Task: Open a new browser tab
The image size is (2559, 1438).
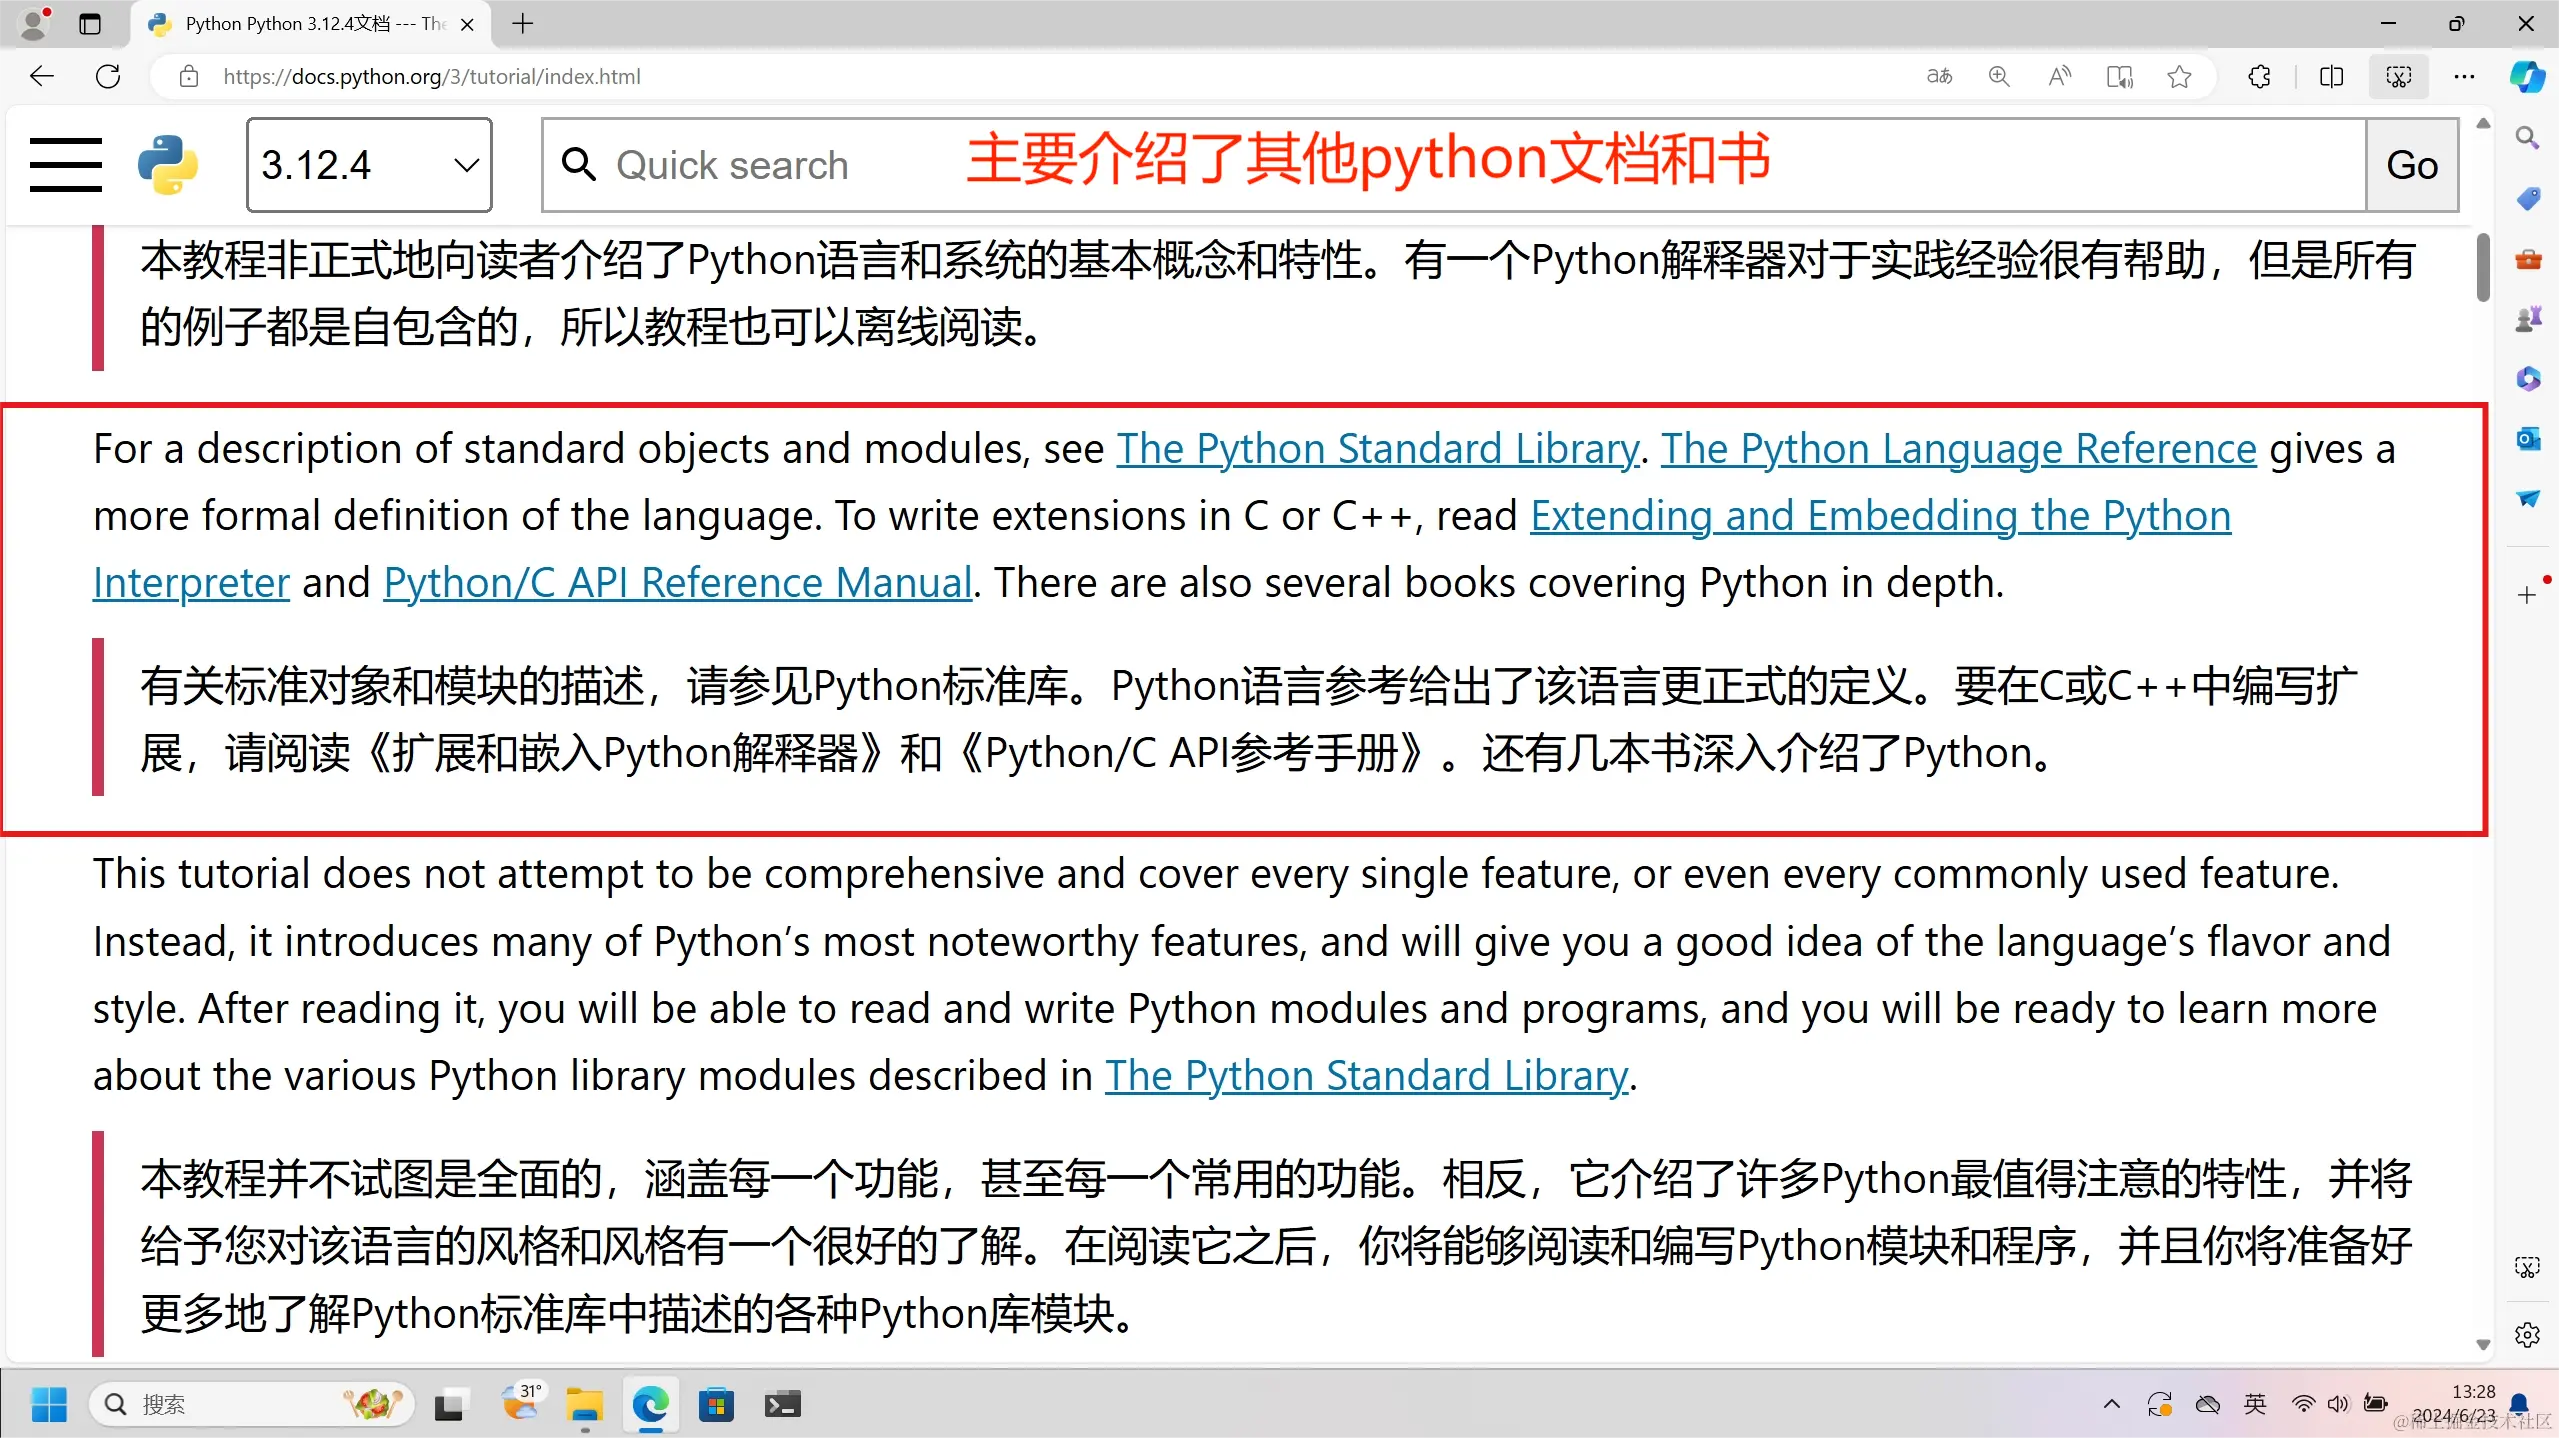Action: pos(522,24)
